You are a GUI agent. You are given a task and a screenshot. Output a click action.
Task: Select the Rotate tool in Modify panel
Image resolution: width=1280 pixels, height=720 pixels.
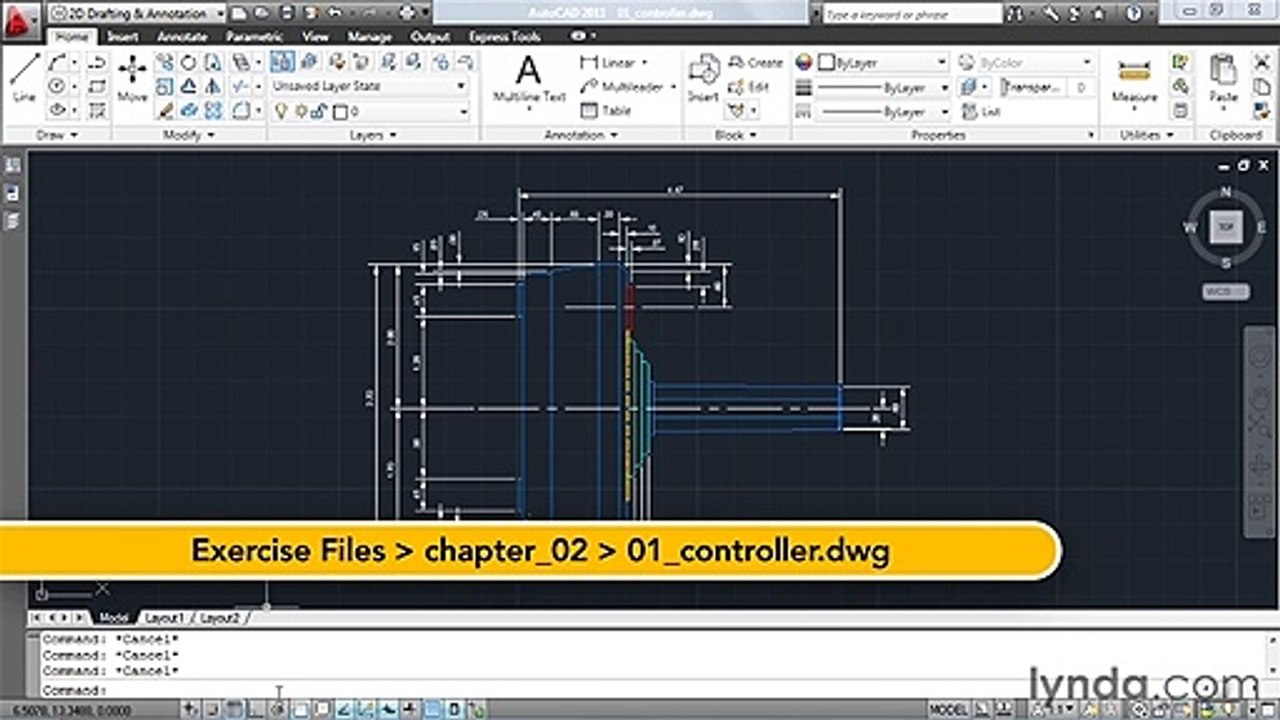coord(188,63)
